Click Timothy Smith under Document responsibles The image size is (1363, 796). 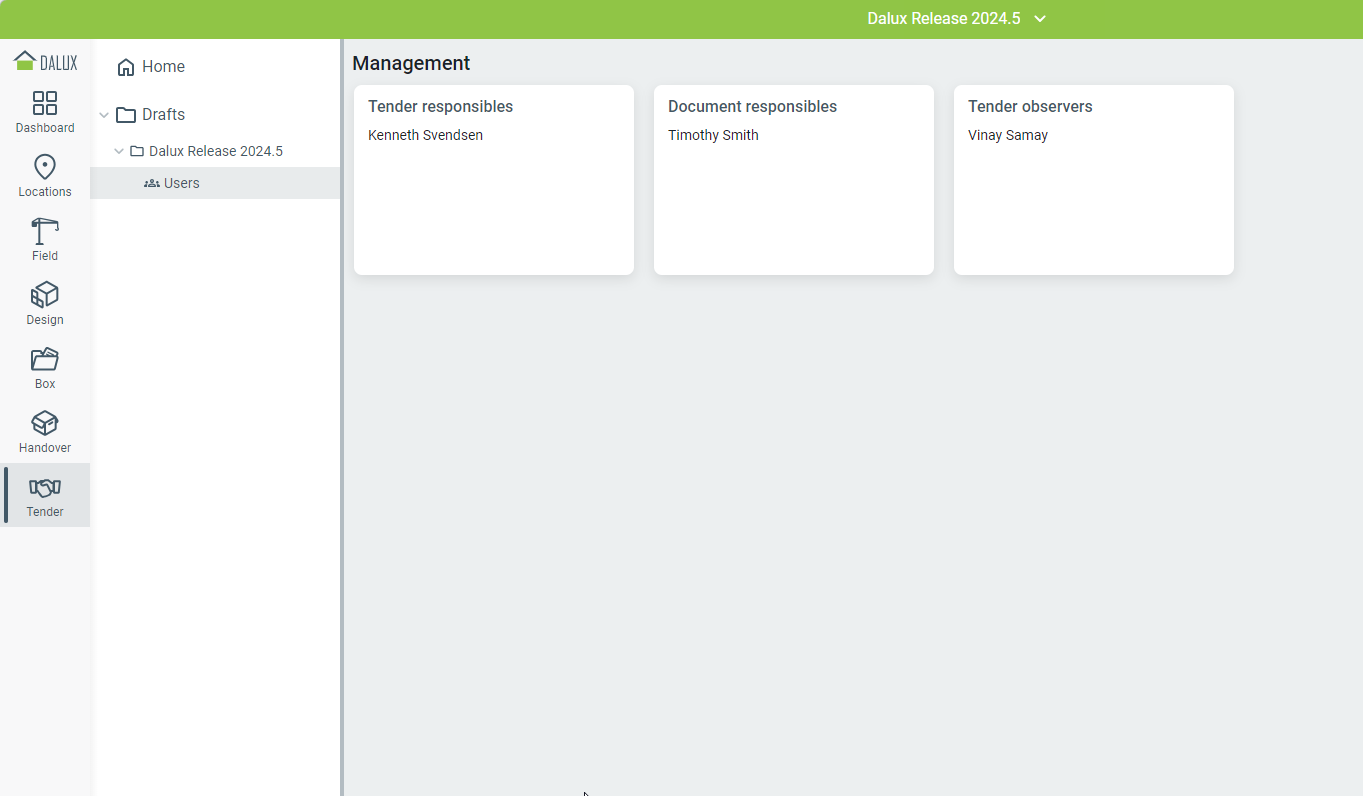[x=713, y=135]
